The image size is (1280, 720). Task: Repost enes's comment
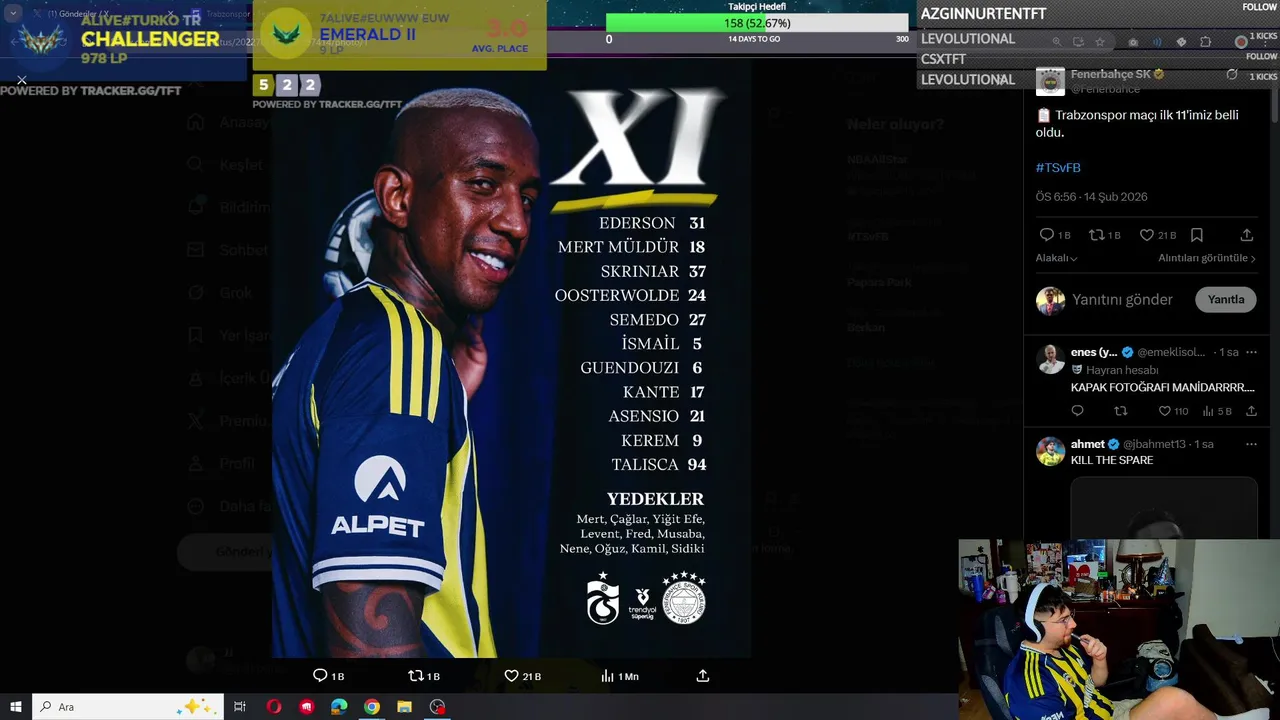(x=1121, y=411)
